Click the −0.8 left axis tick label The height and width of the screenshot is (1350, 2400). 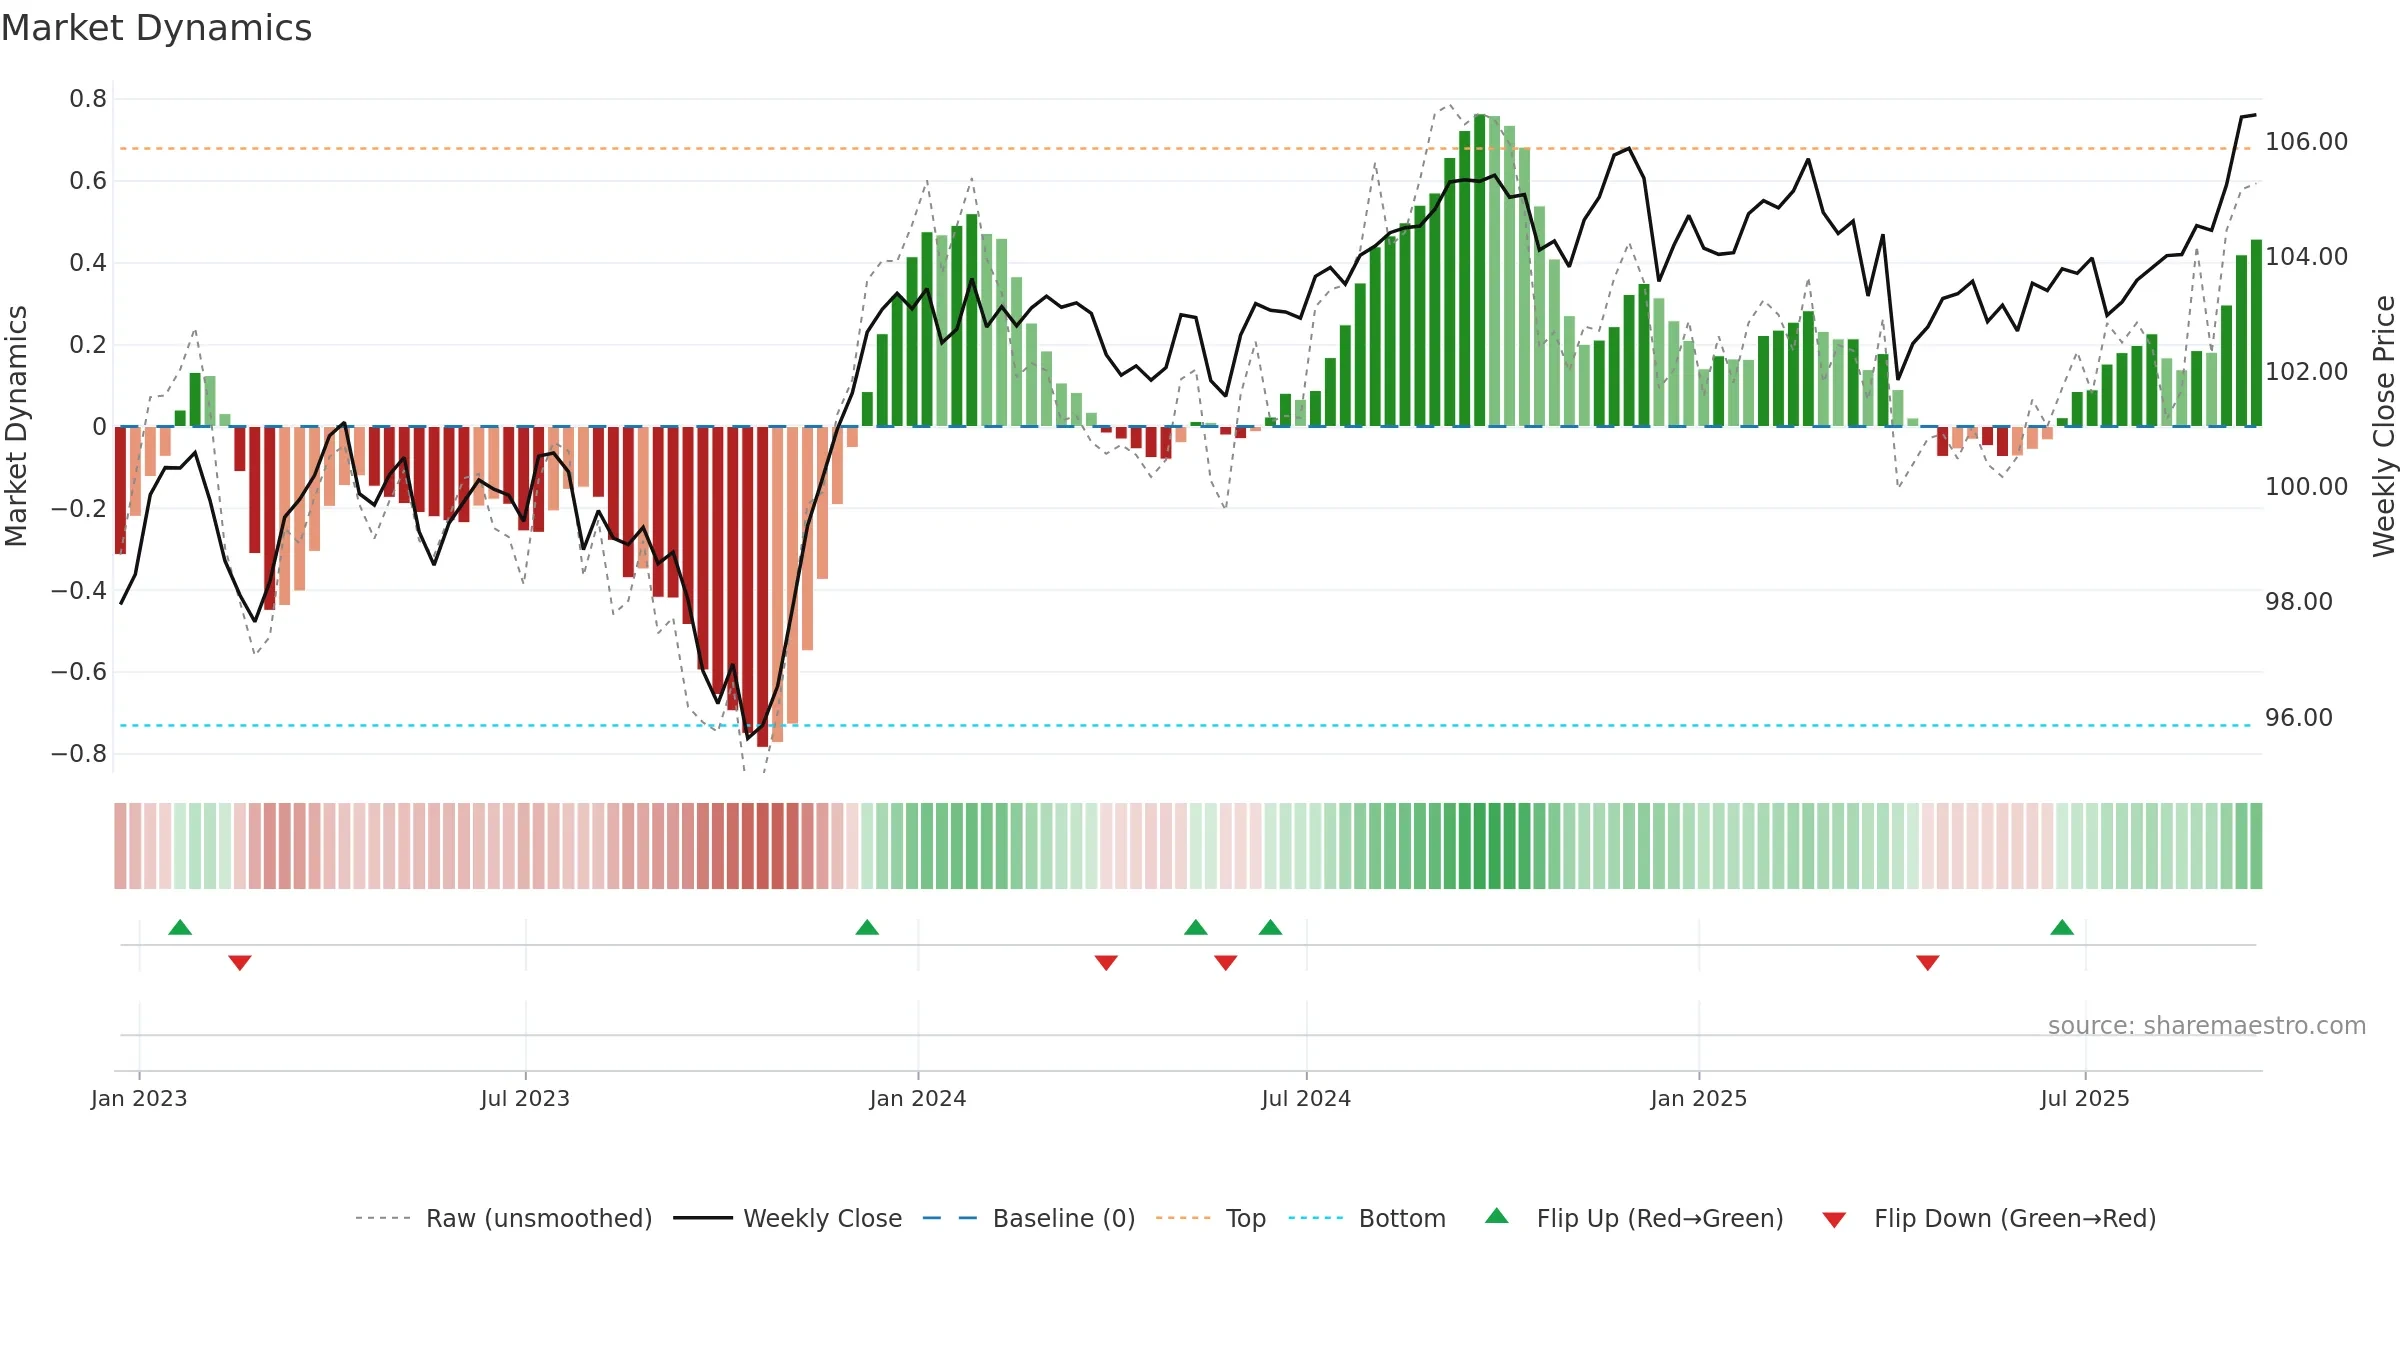point(79,754)
